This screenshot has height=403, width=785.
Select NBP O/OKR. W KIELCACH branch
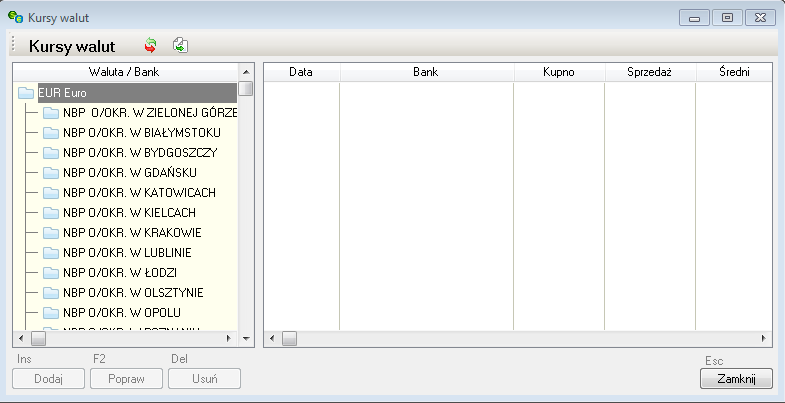(x=129, y=213)
